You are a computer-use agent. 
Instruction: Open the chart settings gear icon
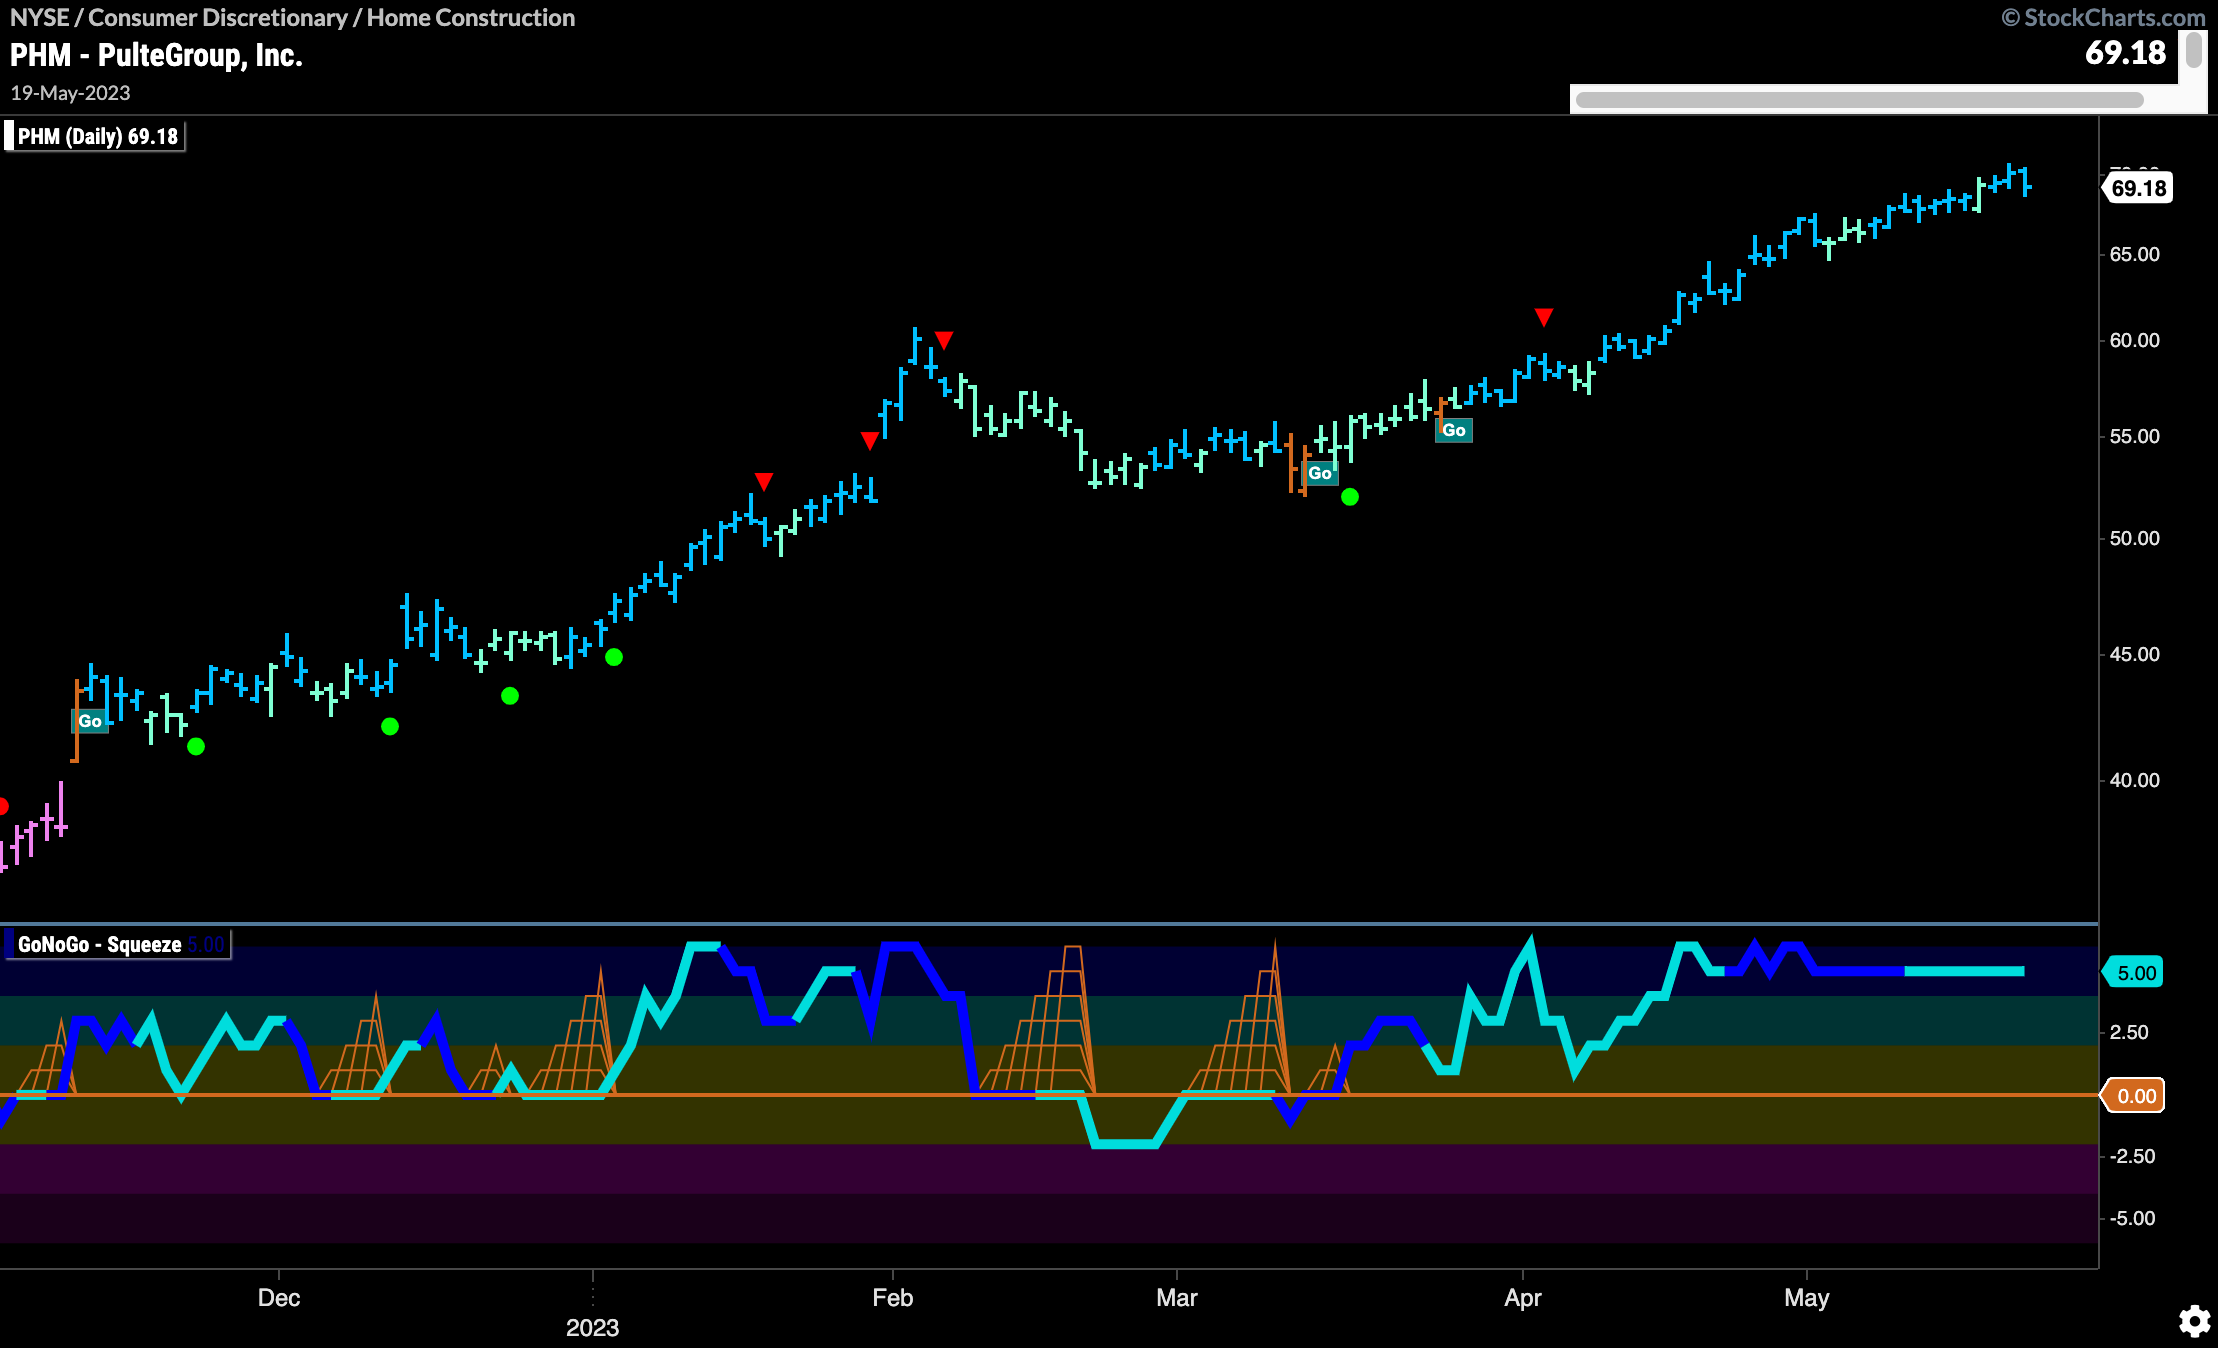[x=2195, y=1321]
